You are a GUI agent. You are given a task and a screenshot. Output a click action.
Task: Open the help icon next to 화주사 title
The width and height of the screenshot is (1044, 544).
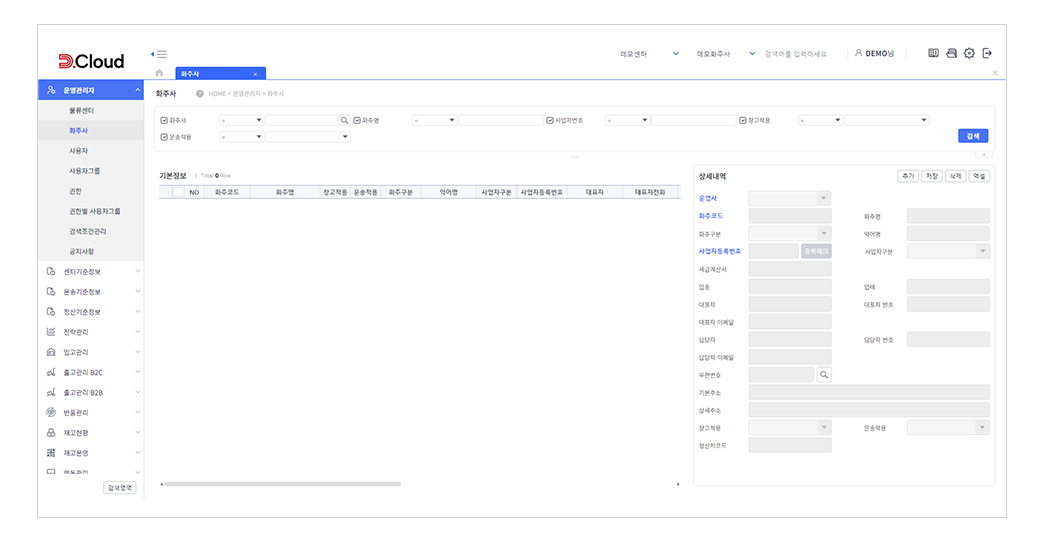tap(200, 94)
